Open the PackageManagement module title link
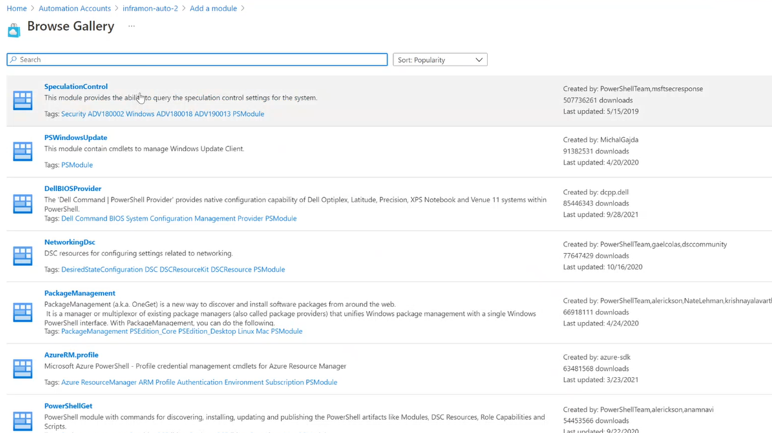The image size is (772, 433). (80, 293)
